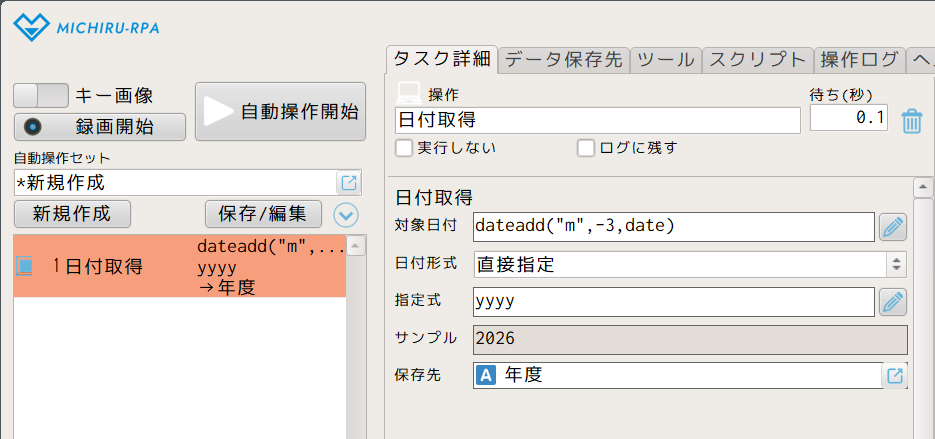The height and width of the screenshot is (439, 935).
Task: Click the blue step icon in 日付取得 row
Action: click(26, 266)
